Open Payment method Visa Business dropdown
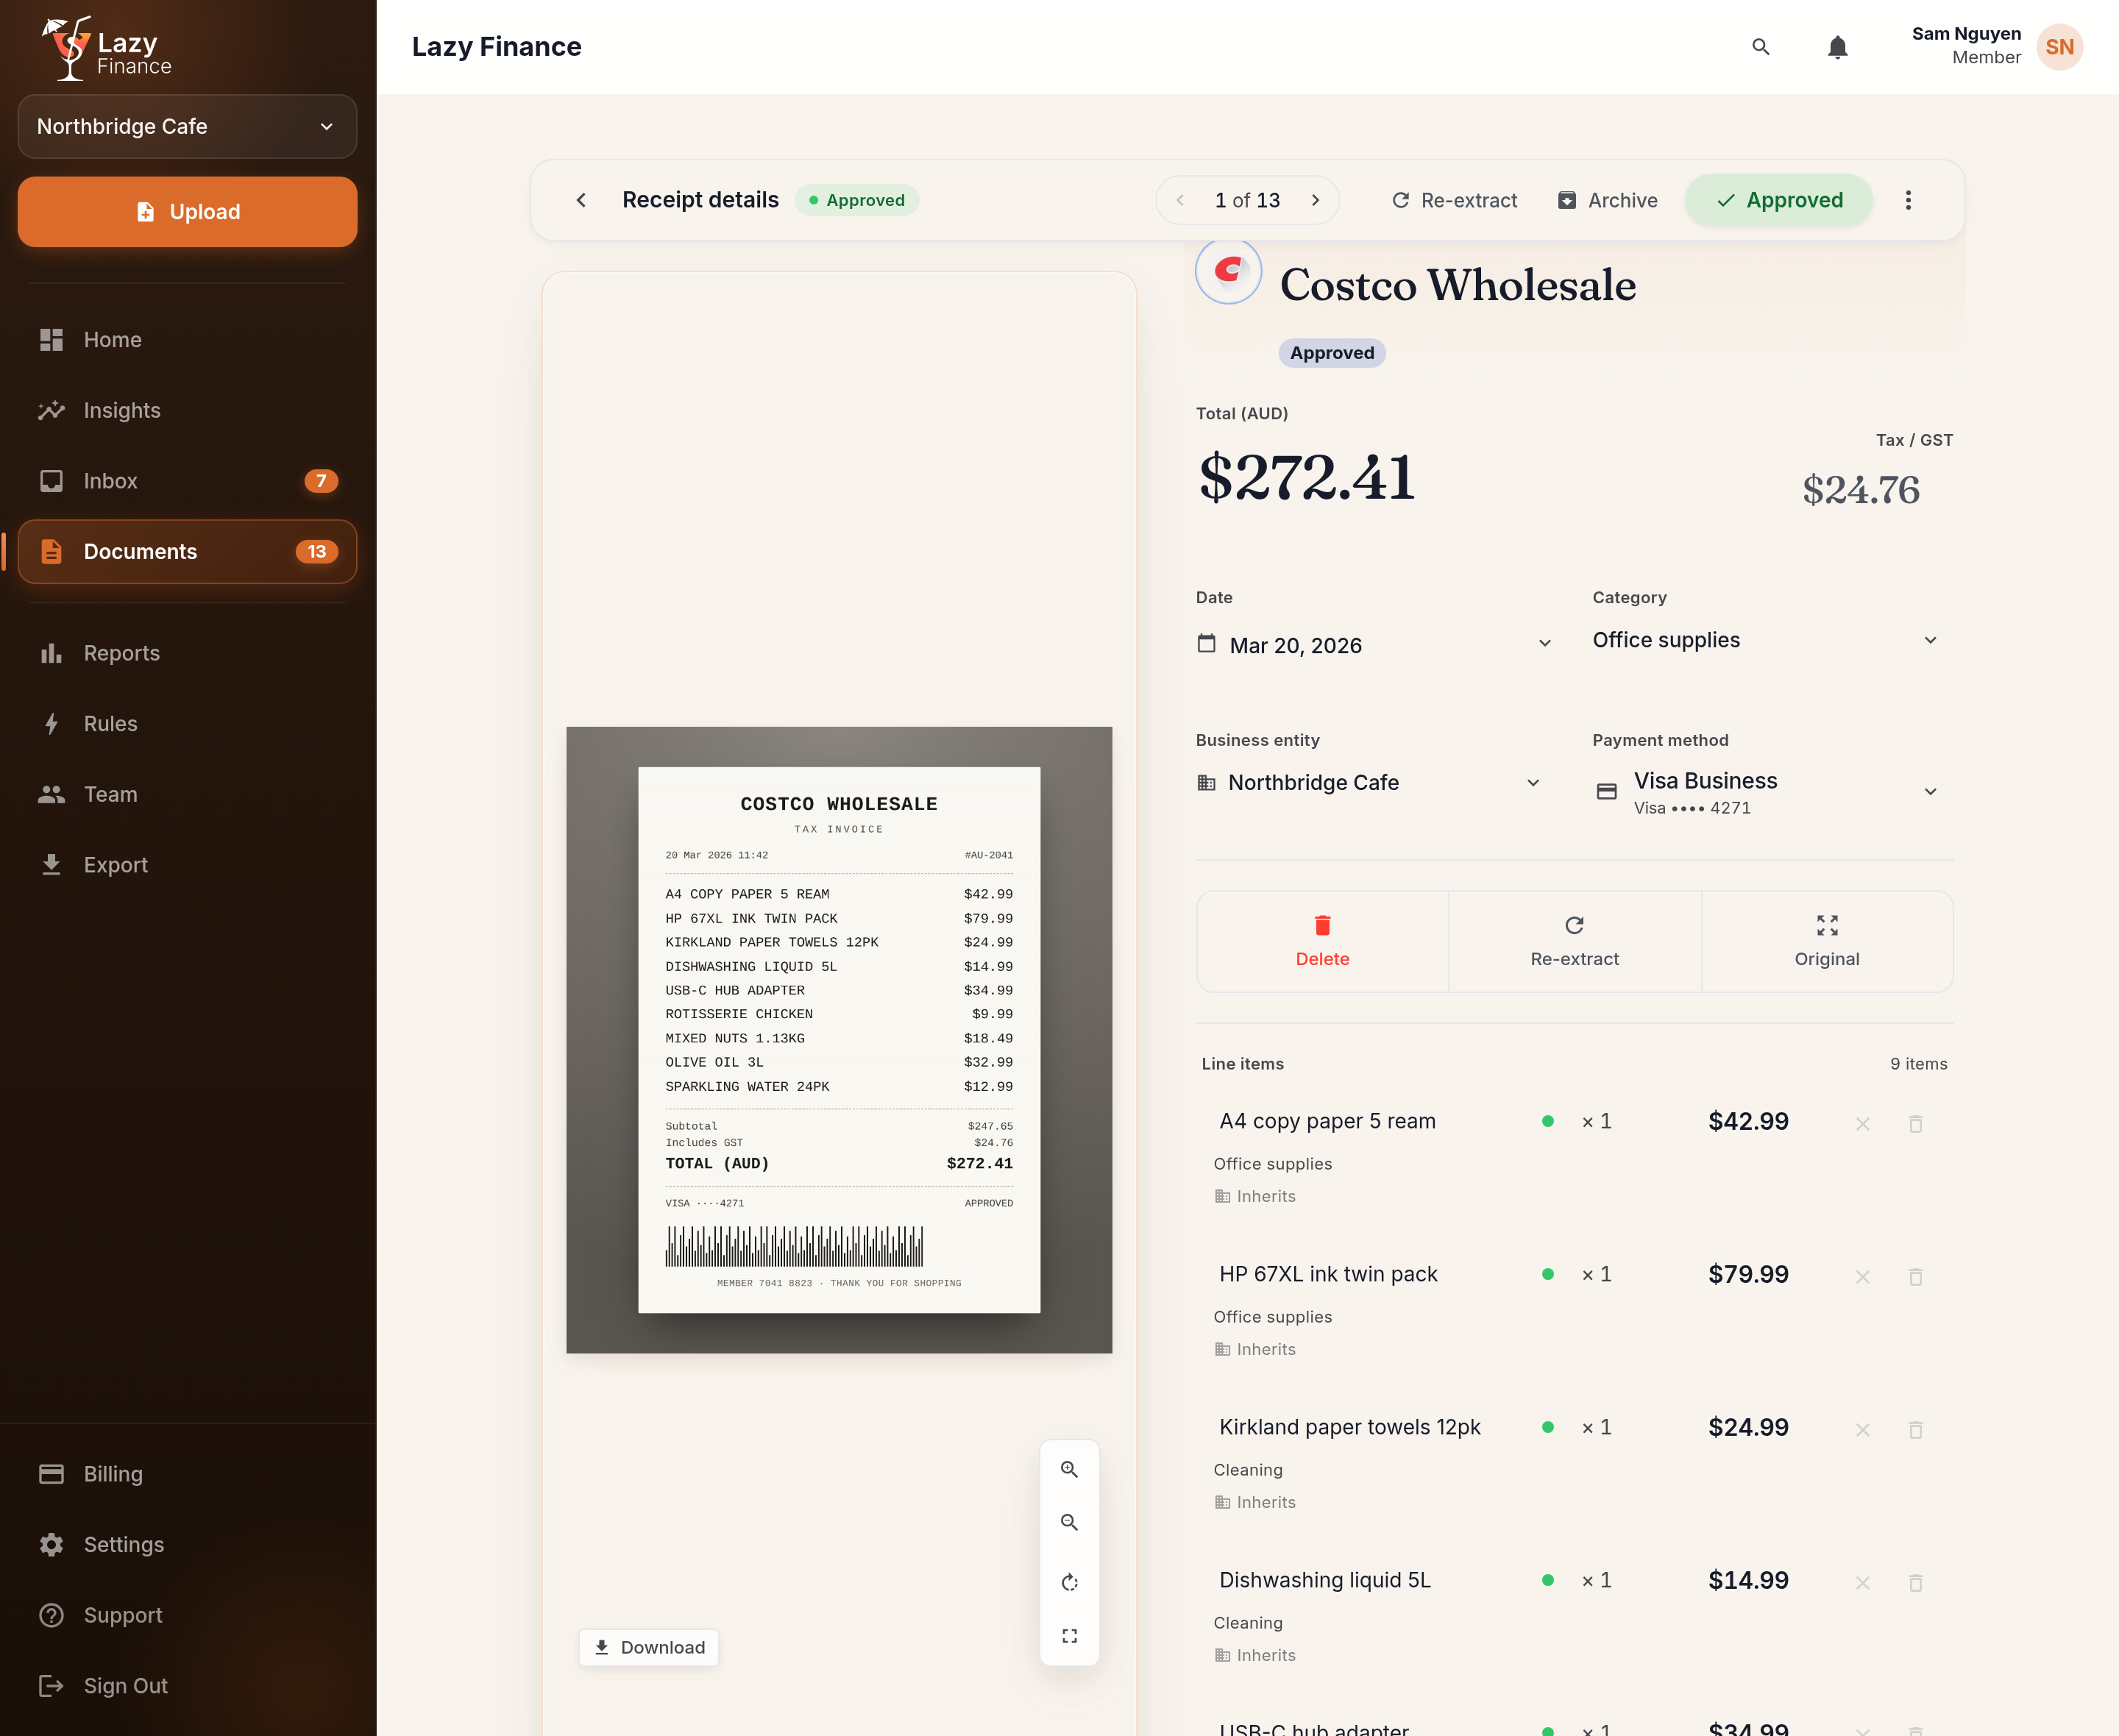Screen dimensions: 2119x1736 1765,792
